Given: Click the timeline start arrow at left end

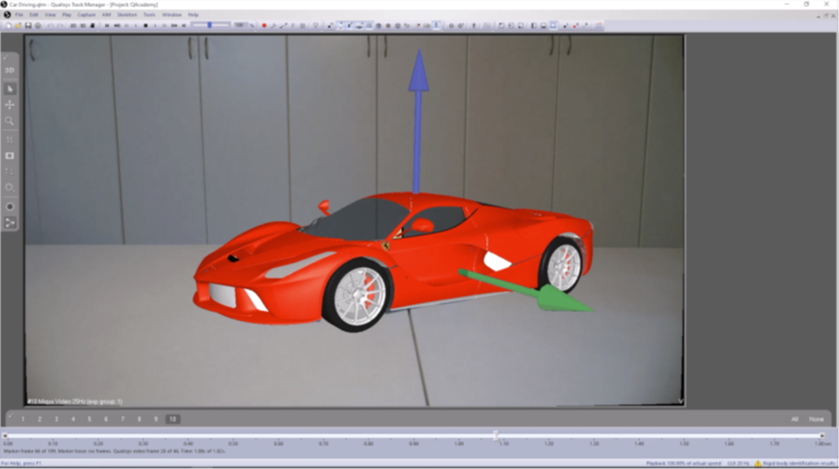Looking at the screenshot, I should [x=5, y=436].
